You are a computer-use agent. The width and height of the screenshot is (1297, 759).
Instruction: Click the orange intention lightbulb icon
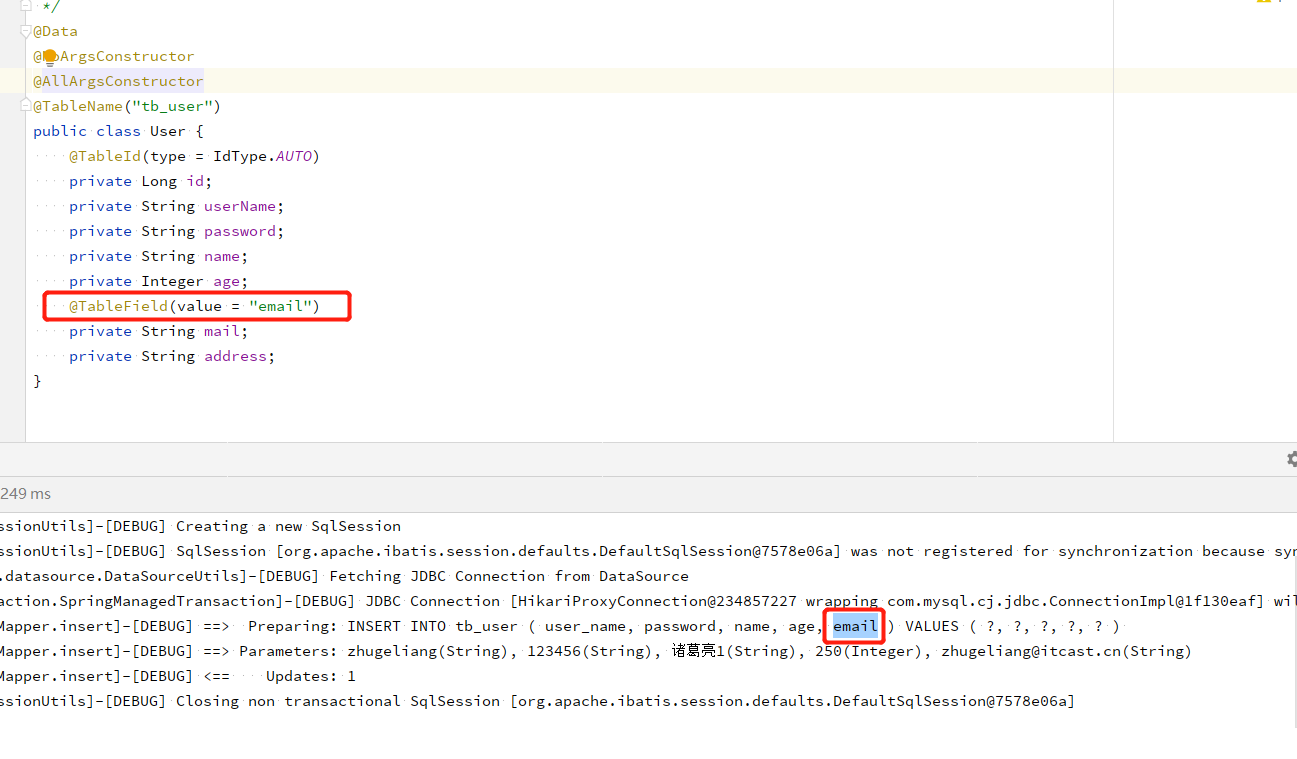coord(50,56)
